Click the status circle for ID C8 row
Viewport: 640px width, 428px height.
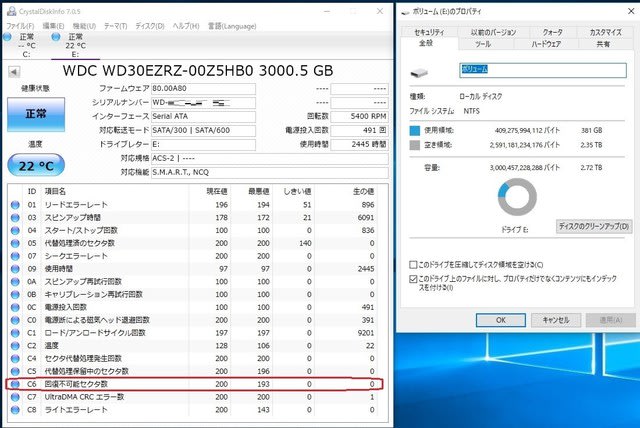(x=15, y=410)
